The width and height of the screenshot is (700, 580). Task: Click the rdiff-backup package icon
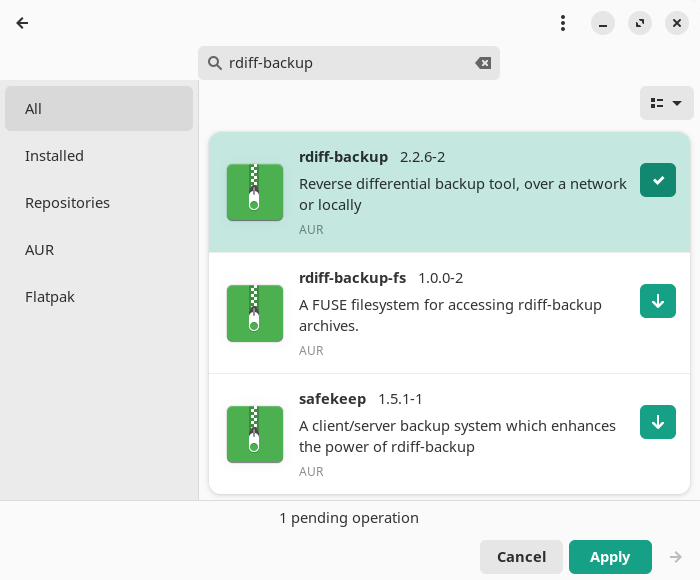[x=255, y=192]
